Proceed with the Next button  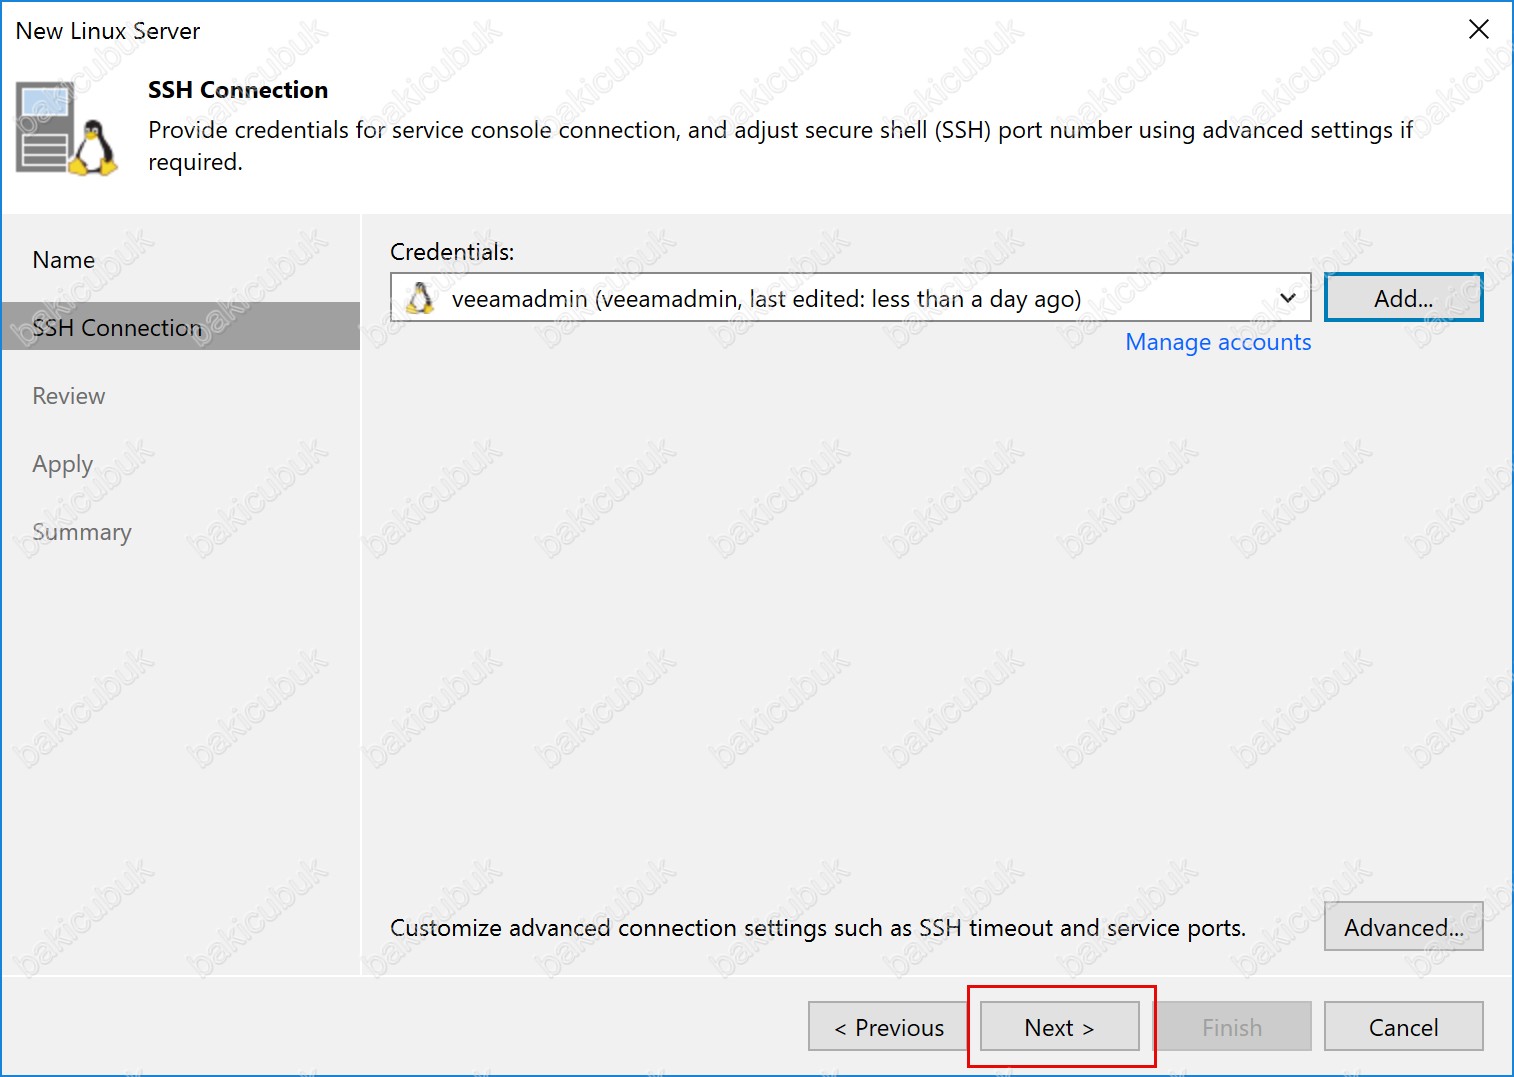1059,1027
